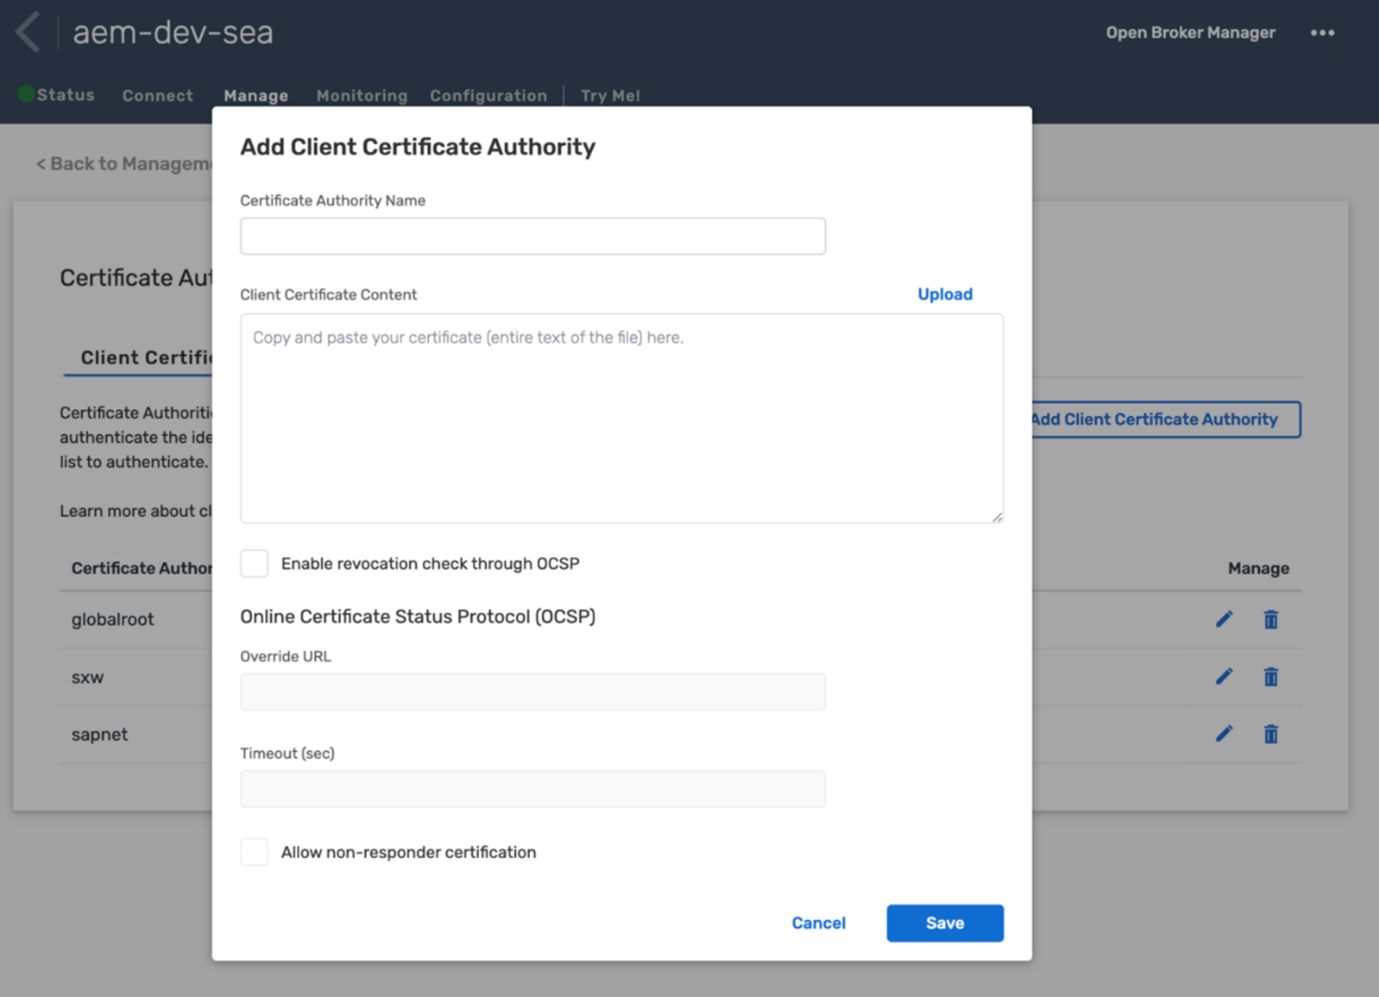Viewport: 1379px width, 997px height.
Task: Open Broker Manager from the header
Action: coord(1190,33)
